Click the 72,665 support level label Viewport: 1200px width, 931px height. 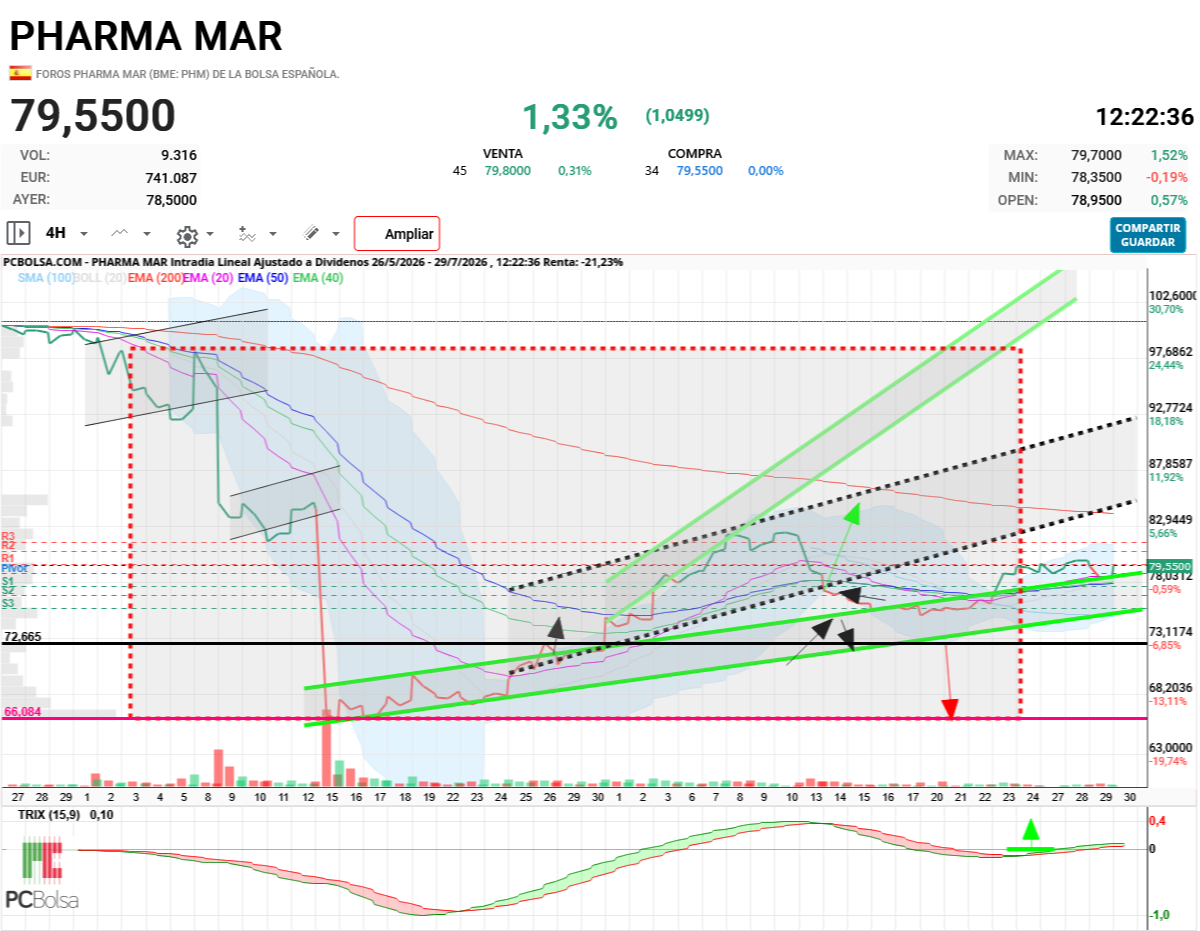[x=21, y=636]
